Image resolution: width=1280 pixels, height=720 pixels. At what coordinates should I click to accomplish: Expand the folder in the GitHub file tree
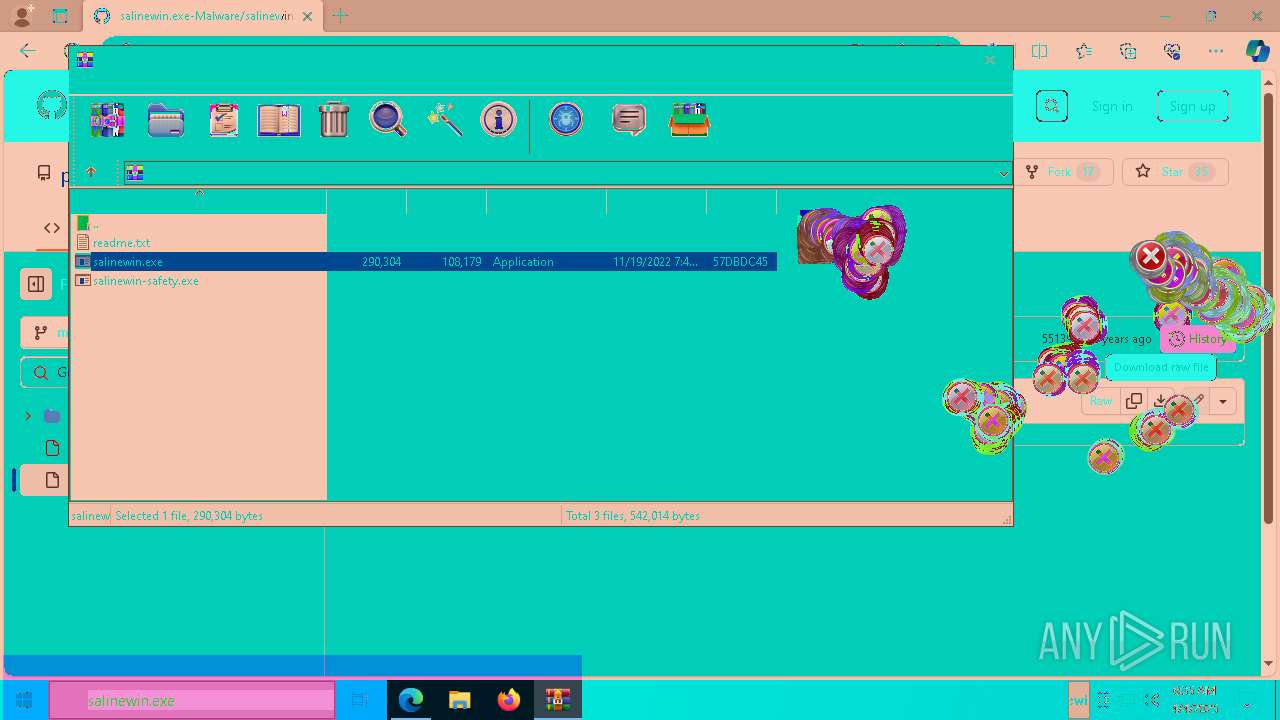[28, 416]
